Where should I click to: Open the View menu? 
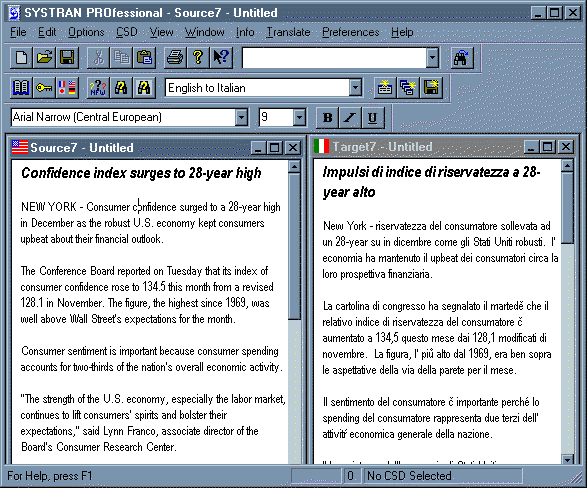pos(161,32)
